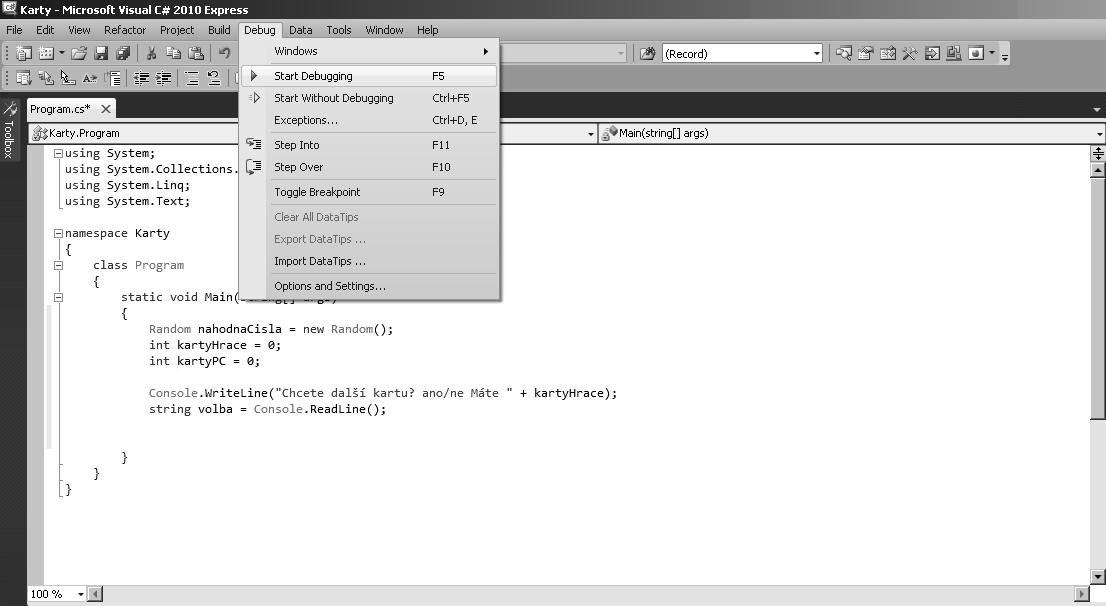
Task: Select Step Over menu entry
Action: tap(369, 167)
